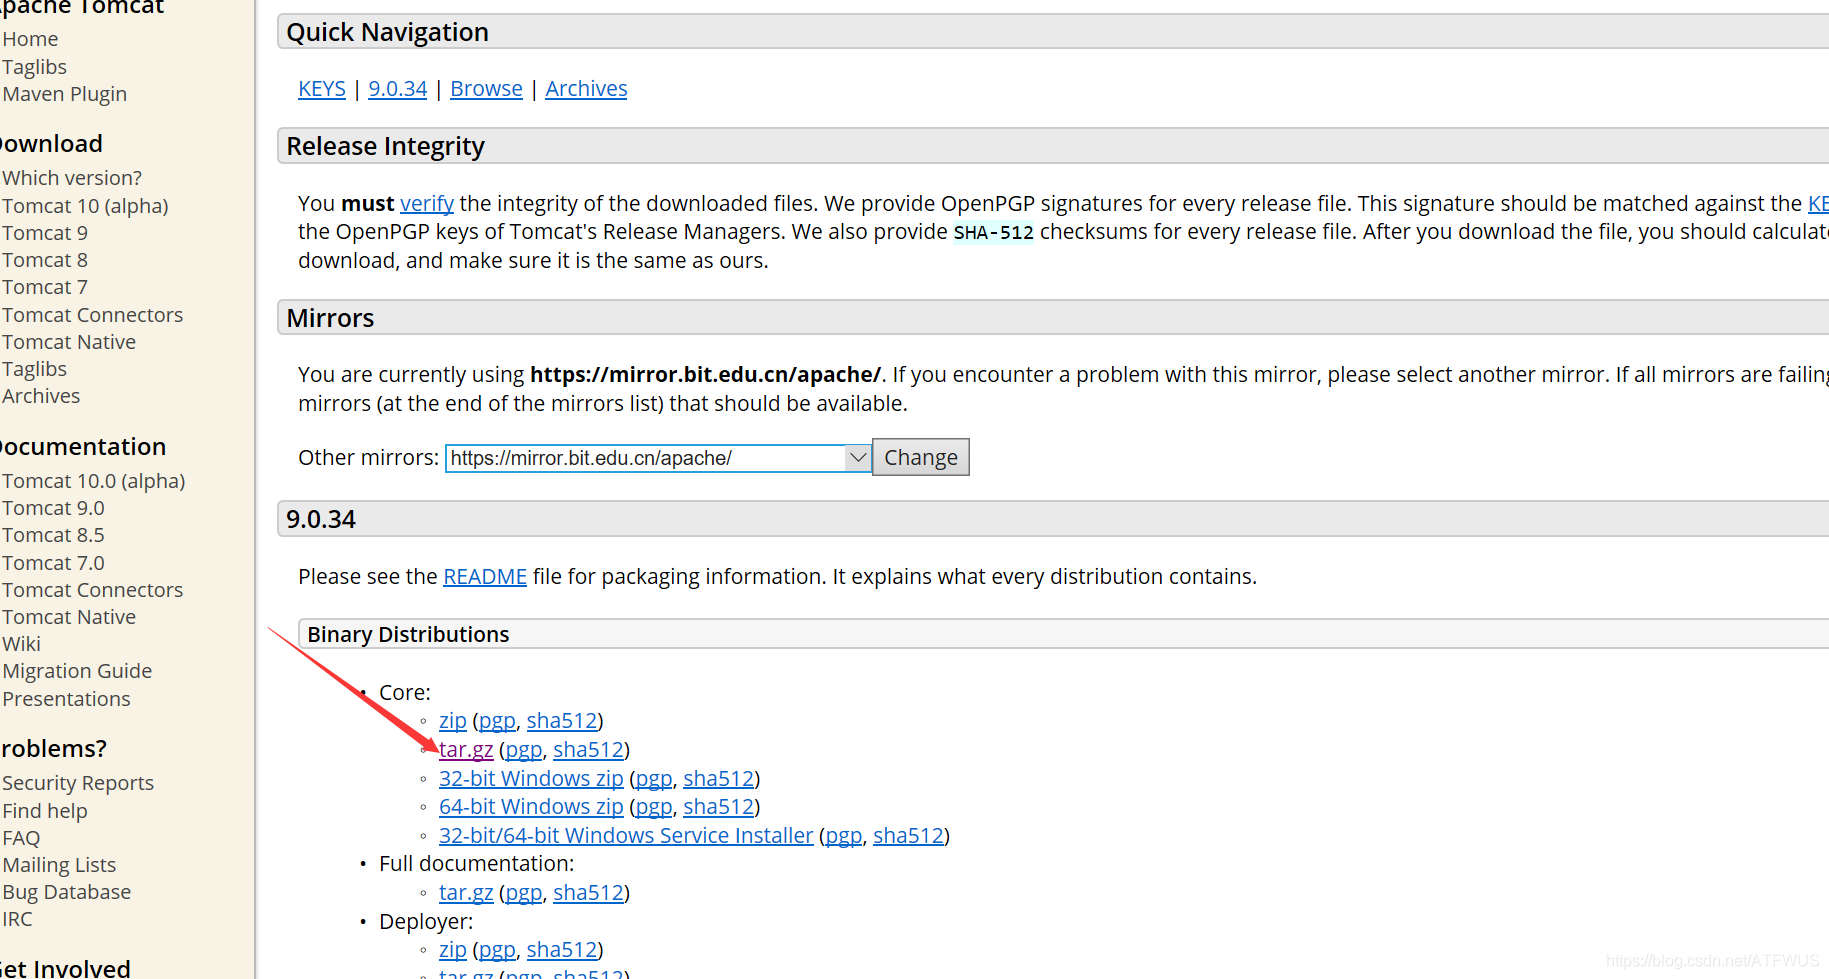Open sha512 for Deployer zip

point(562,950)
